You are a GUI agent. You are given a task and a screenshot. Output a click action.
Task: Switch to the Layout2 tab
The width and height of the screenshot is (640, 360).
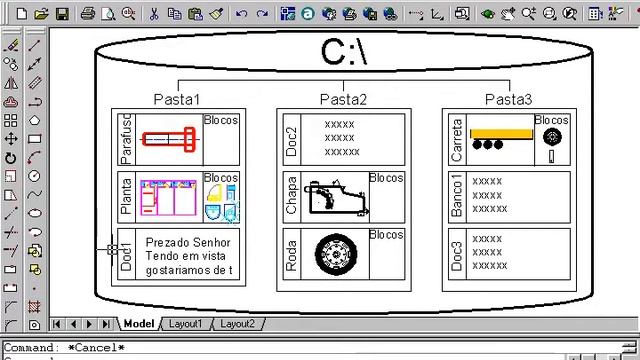coord(238,324)
